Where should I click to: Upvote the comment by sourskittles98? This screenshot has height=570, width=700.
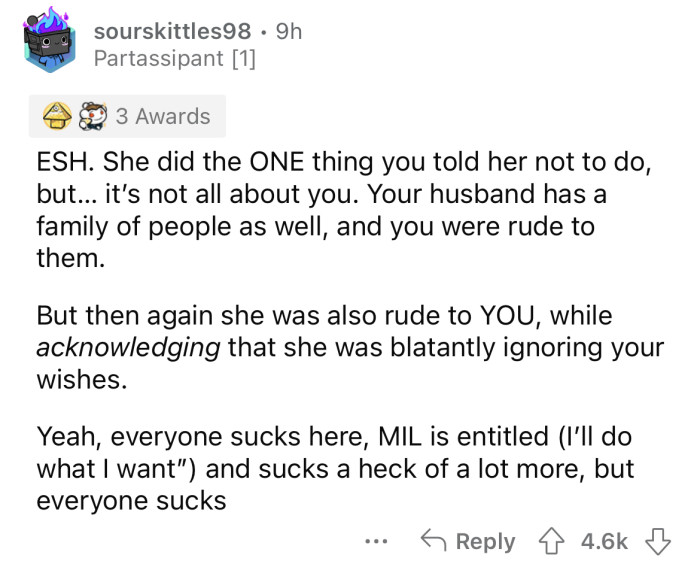point(548,541)
